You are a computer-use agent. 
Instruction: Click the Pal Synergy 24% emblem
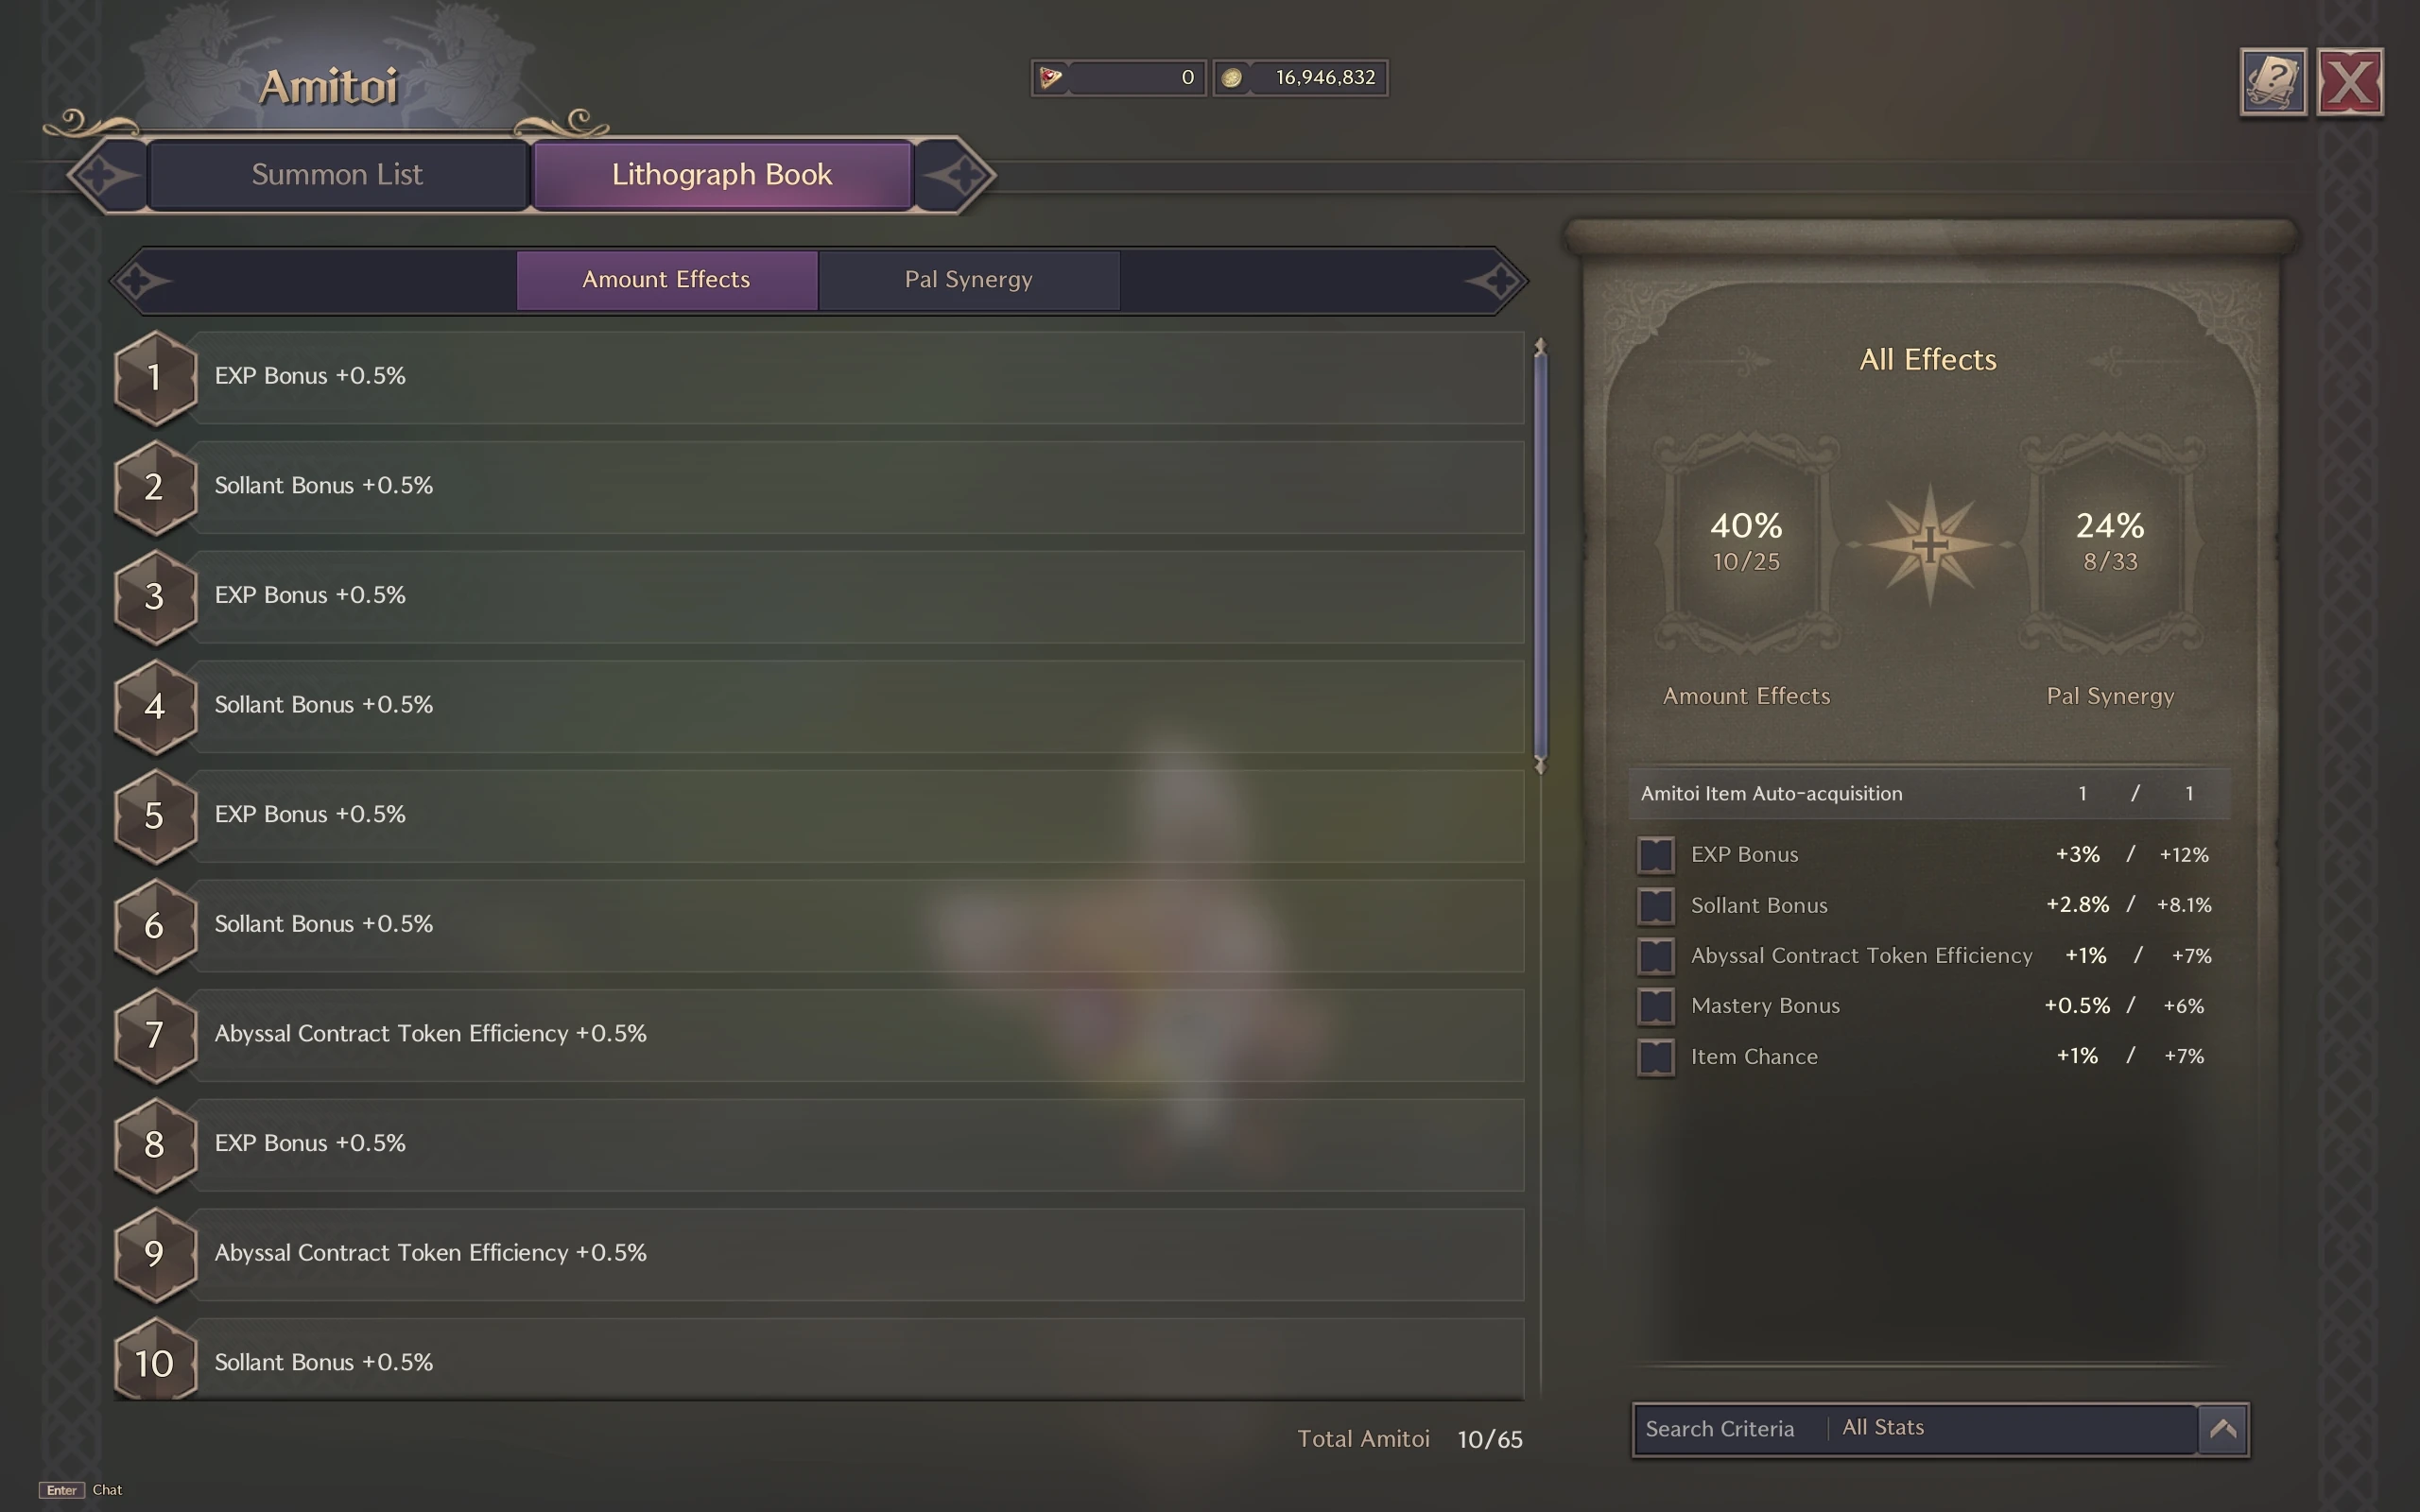pos(2110,543)
